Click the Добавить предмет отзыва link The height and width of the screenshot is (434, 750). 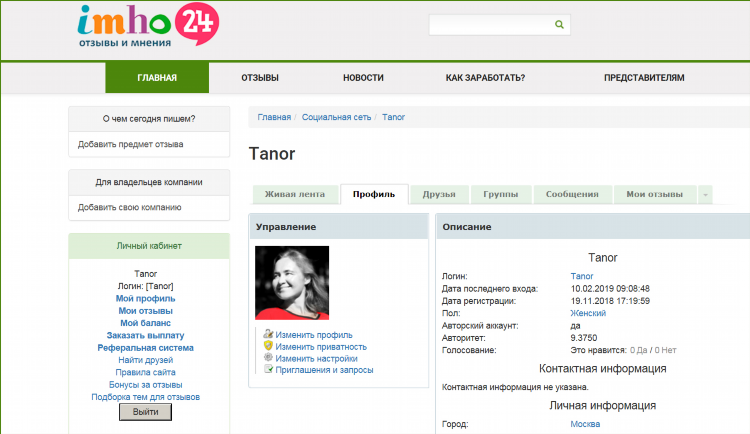(131, 144)
